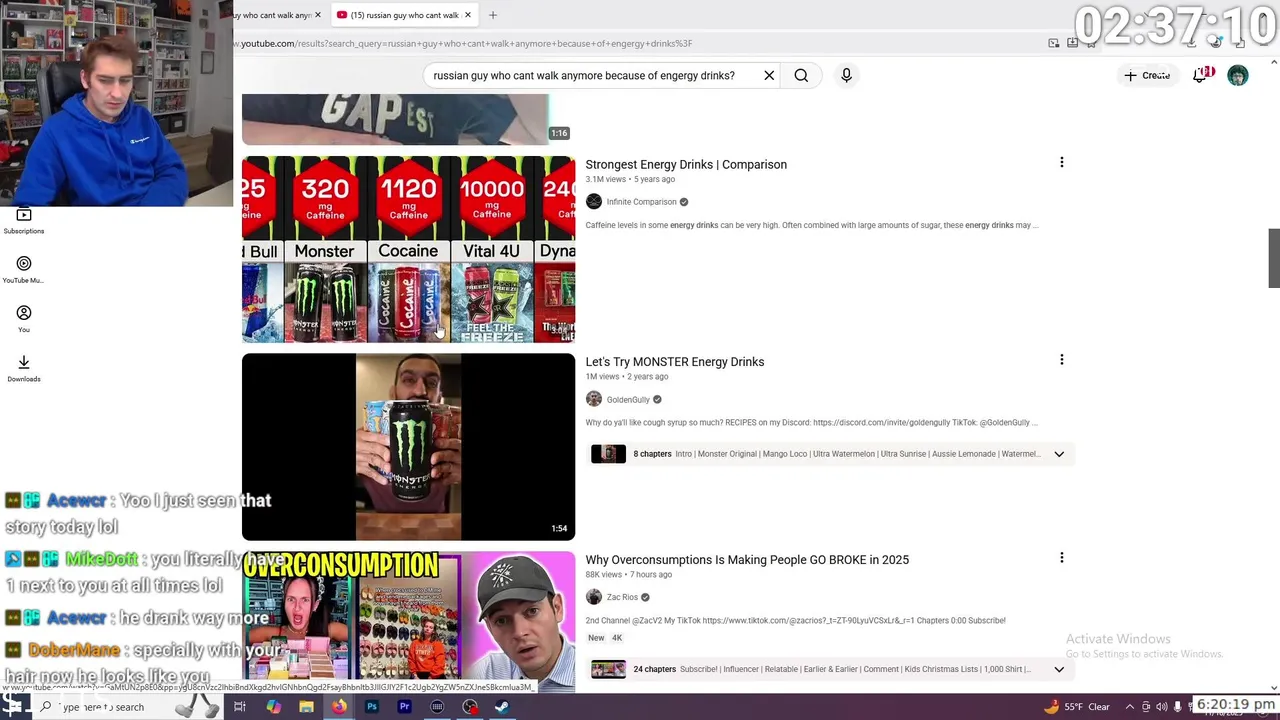The width and height of the screenshot is (1280, 720).
Task: Open Photoshop from the taskbar
Action: 372,706
